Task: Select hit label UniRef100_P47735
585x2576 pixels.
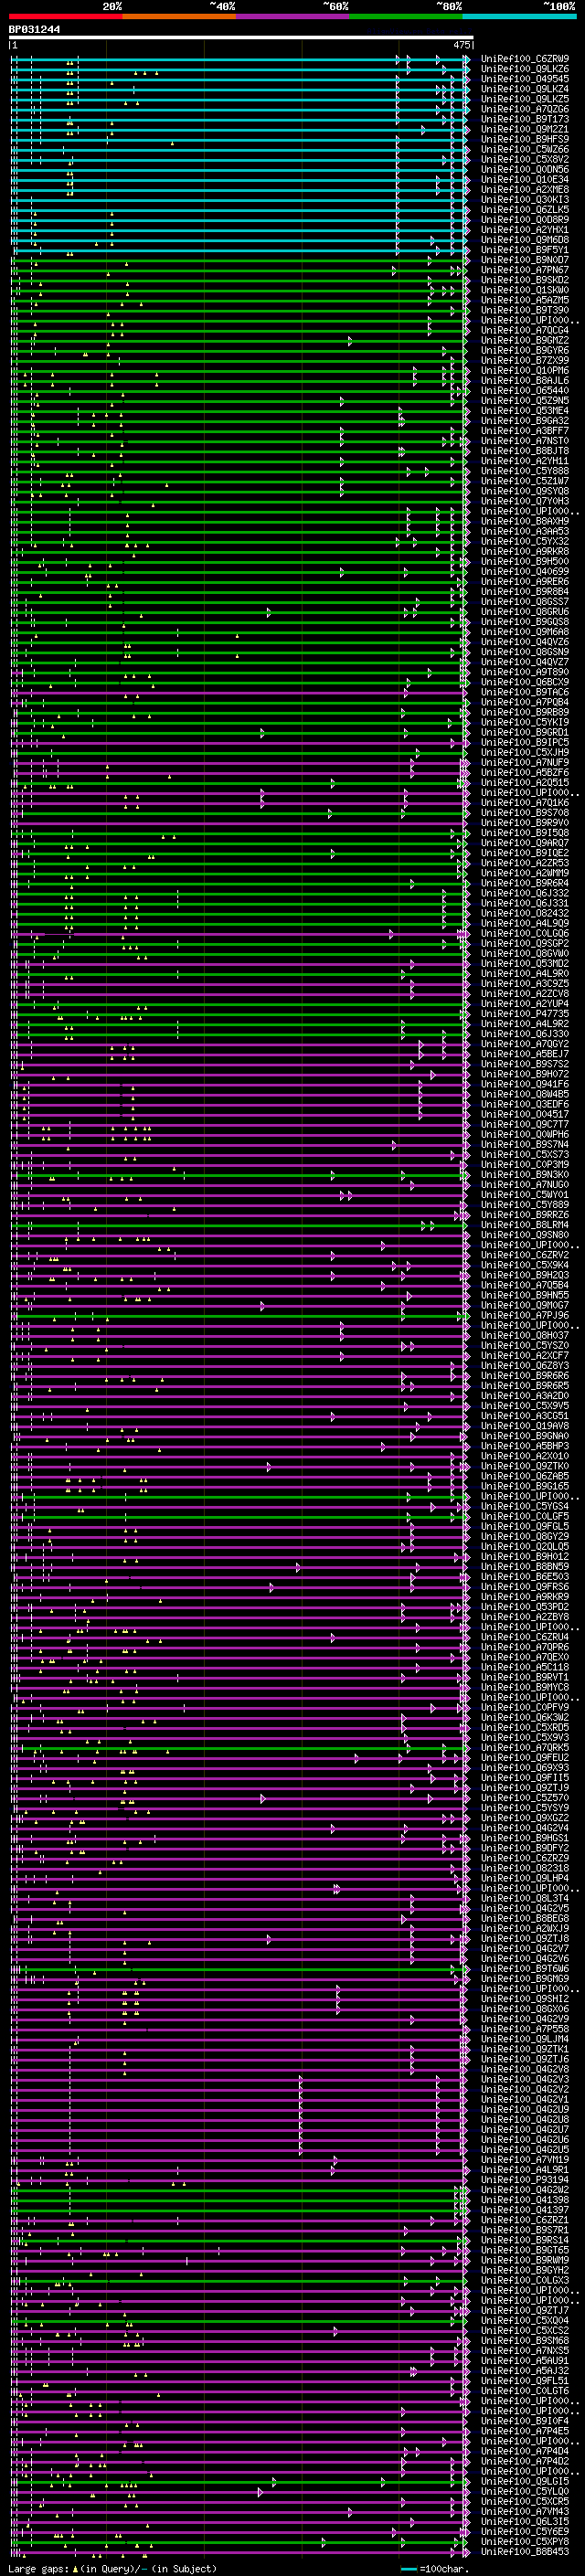Action: (x=525, y=1013)
